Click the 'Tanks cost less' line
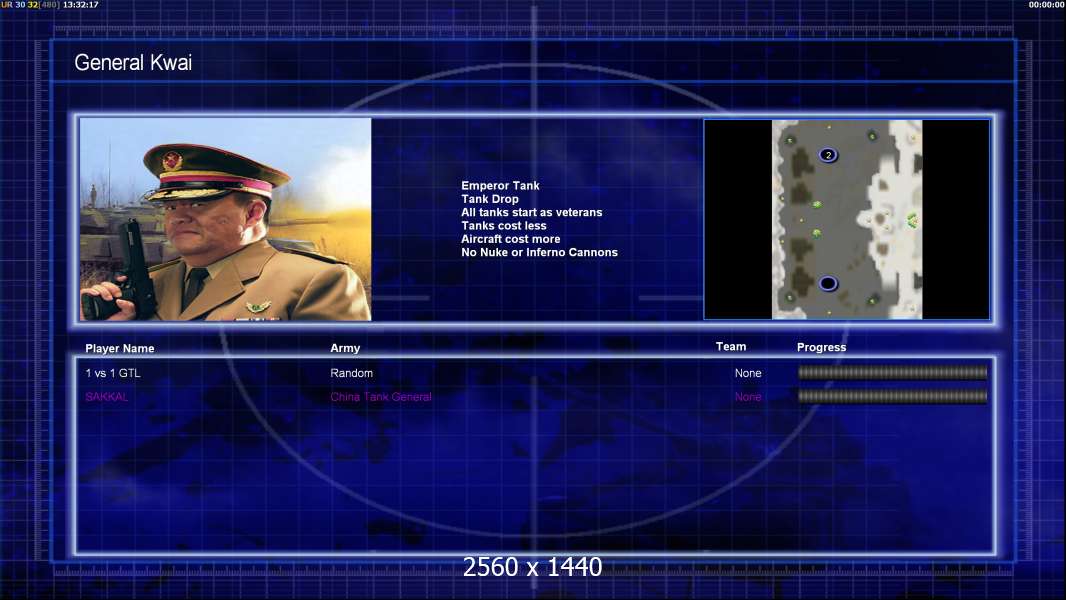This screenshot has height=600, width=1066. (x=504, y=226)
